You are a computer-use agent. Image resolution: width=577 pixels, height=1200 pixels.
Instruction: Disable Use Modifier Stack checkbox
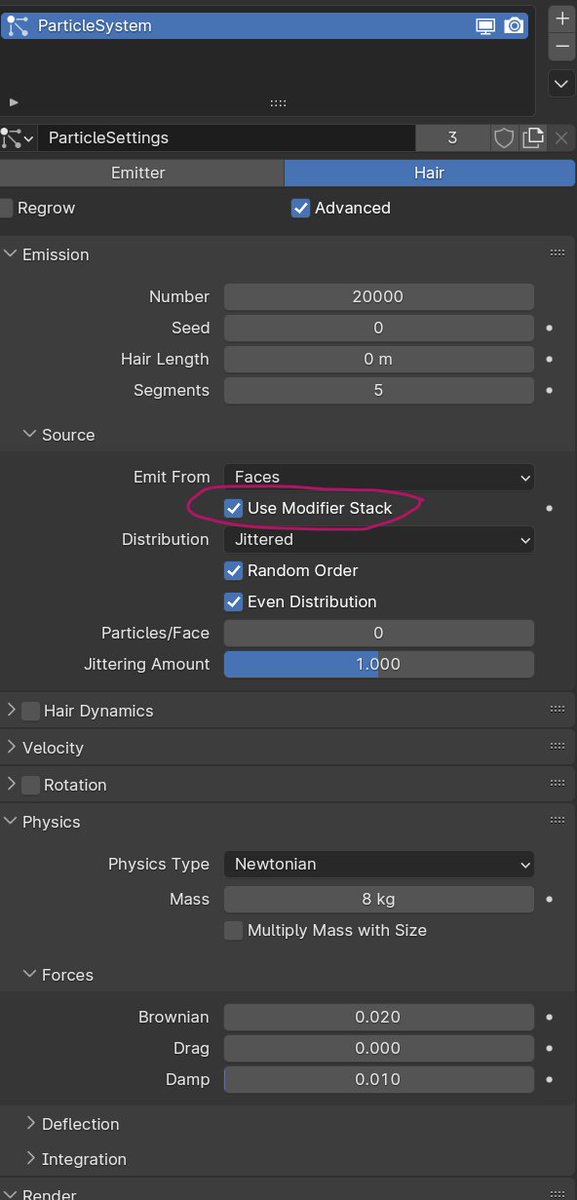tap(233, 508)
